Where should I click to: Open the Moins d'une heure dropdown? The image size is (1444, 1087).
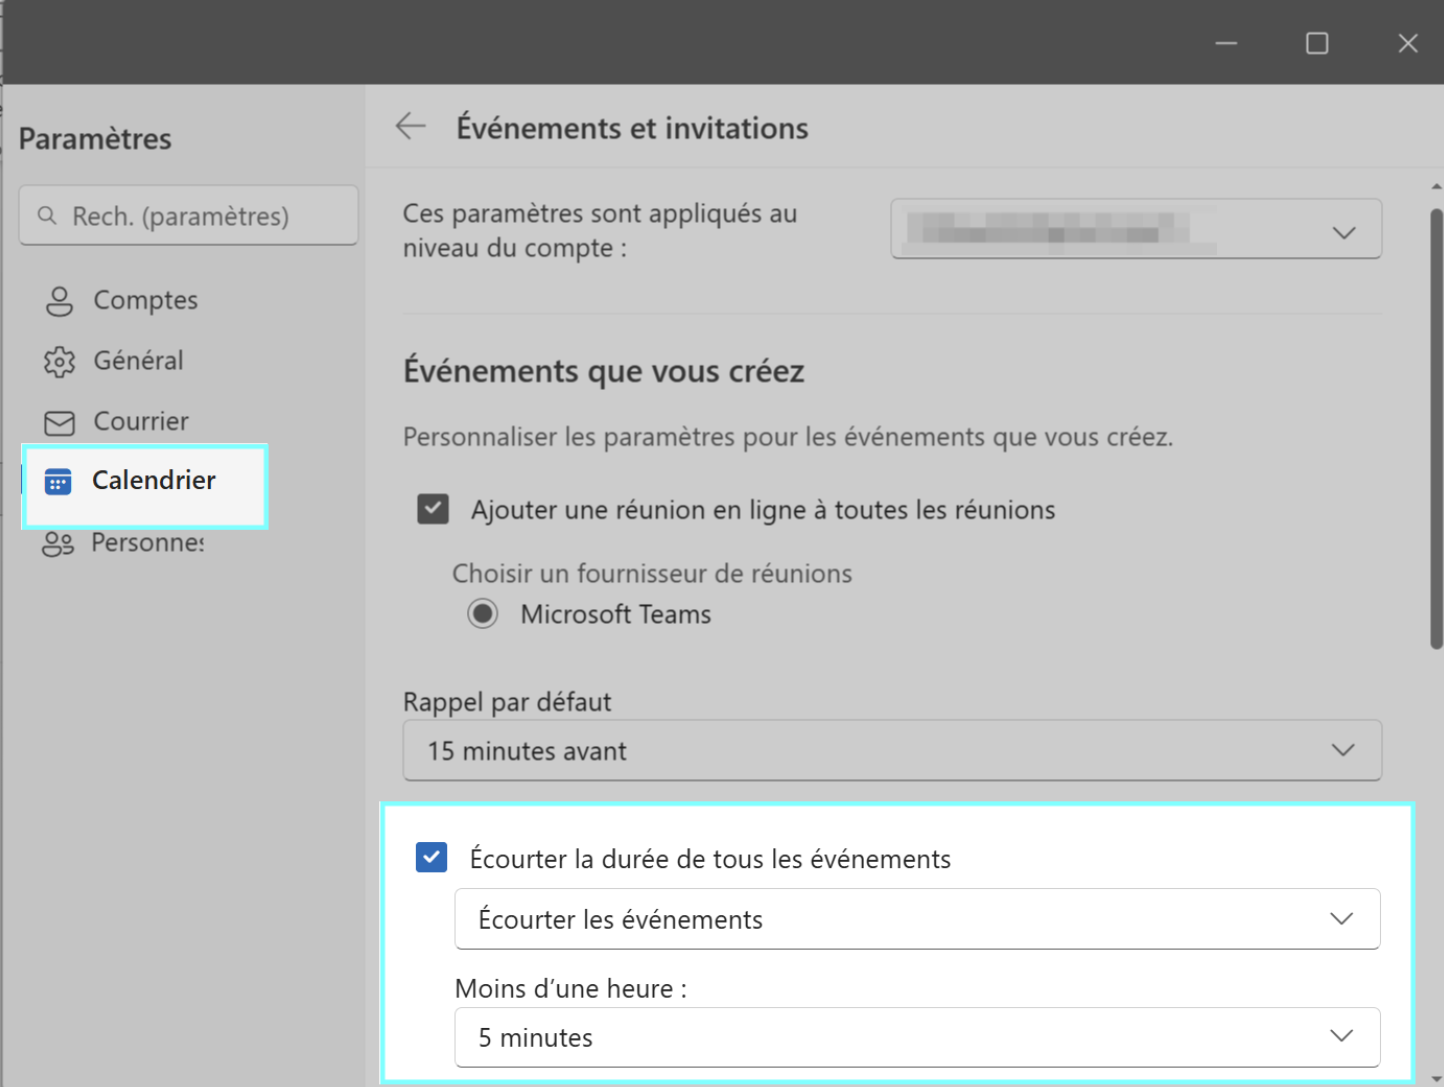point(916,1038)
